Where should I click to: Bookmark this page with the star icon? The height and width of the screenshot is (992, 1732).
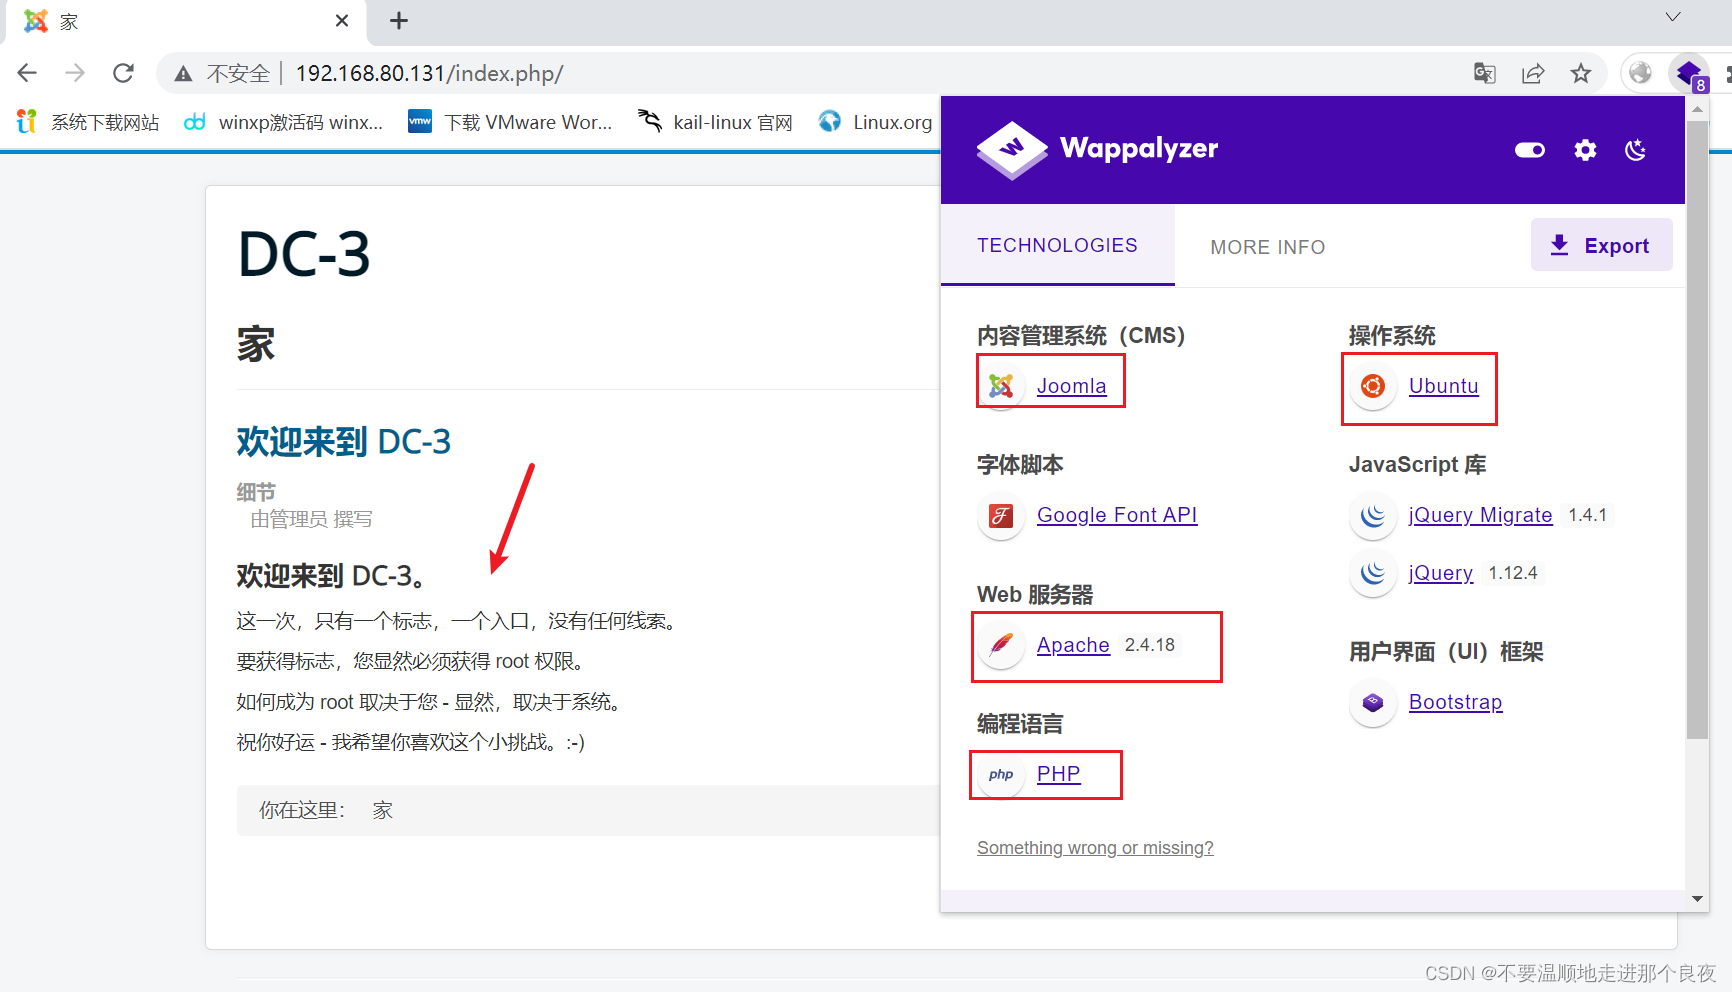[x=1581, y=73]
